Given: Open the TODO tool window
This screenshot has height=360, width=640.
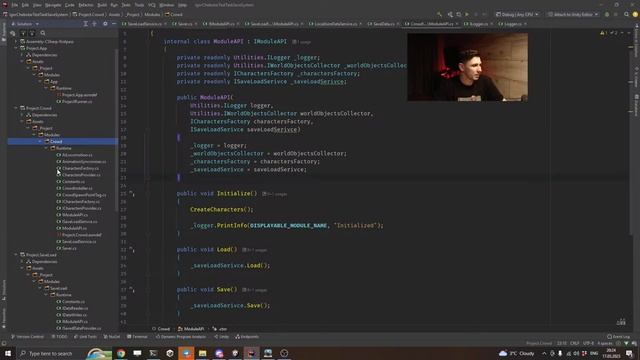Looking at the screenshot, I should [x=60, y=337].
